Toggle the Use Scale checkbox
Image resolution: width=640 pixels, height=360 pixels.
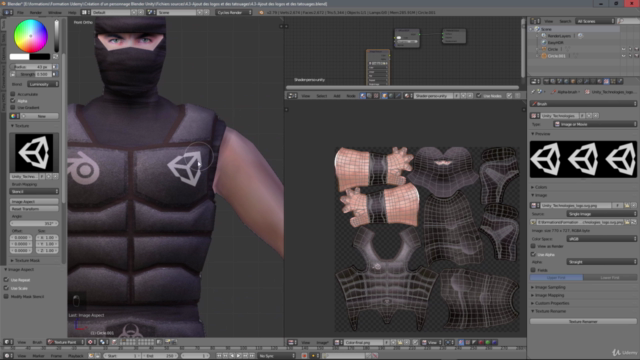[x=6, y=288]
